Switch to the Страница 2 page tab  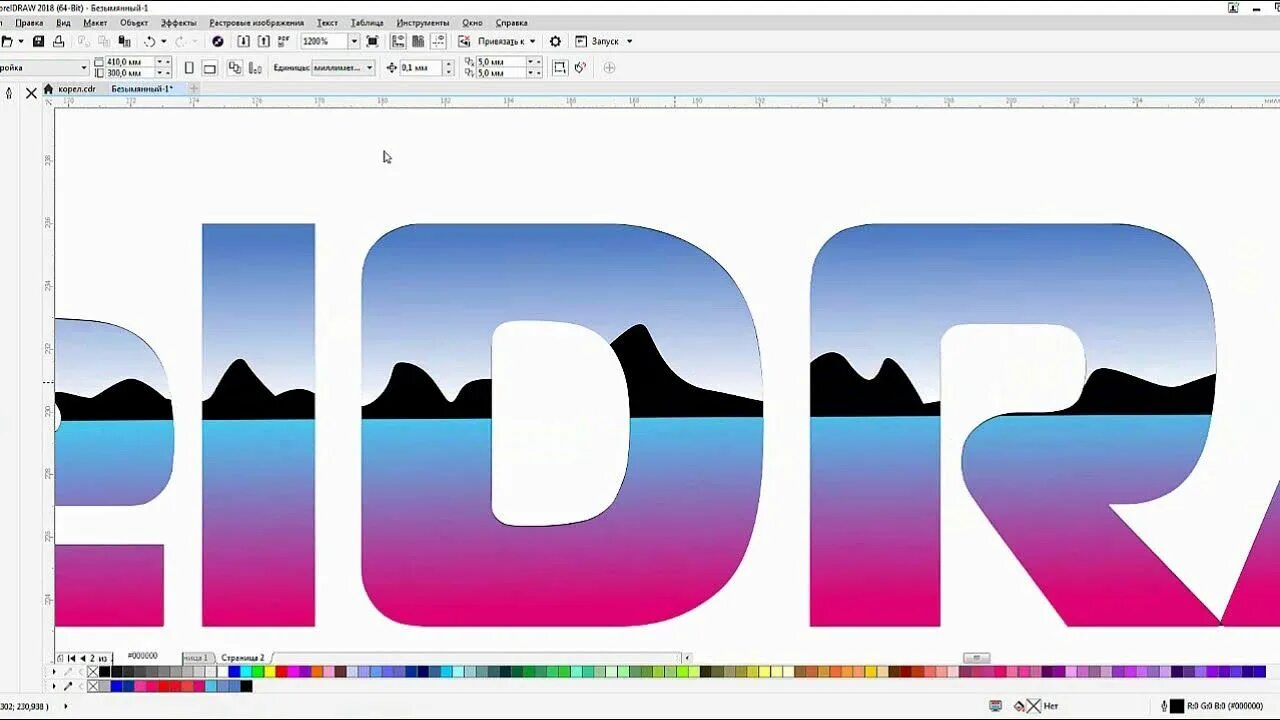(243, 658)
